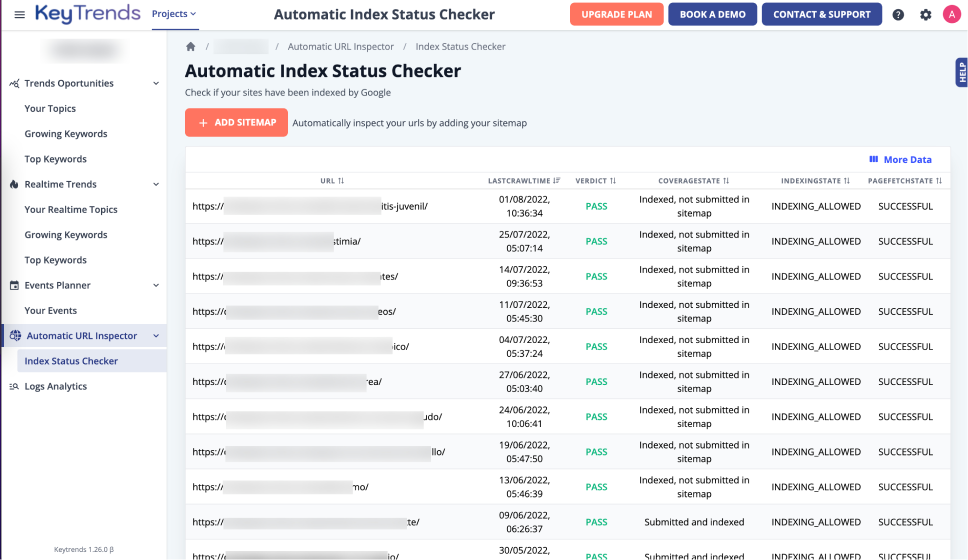Sort by PAGEFETCHSTATE sort icon
This screenshot has width=968, height=560.
[x=939, y=181]
